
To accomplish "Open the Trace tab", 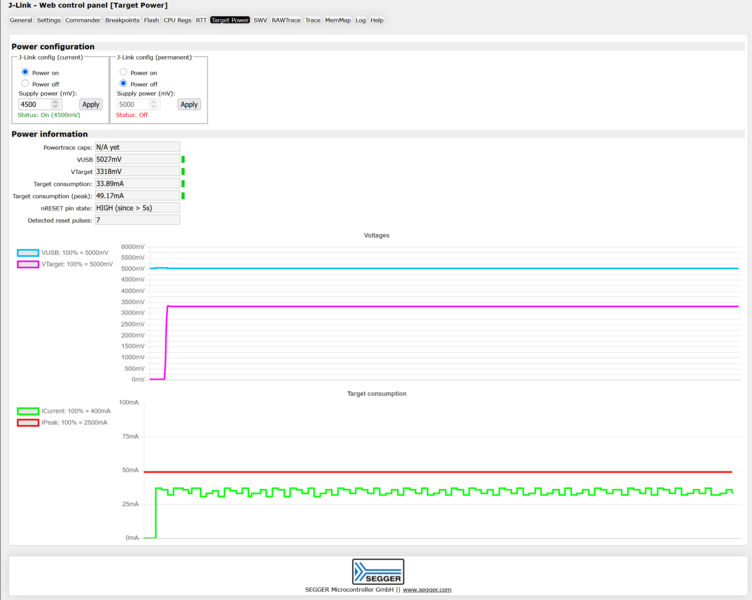I will (313, 20).
